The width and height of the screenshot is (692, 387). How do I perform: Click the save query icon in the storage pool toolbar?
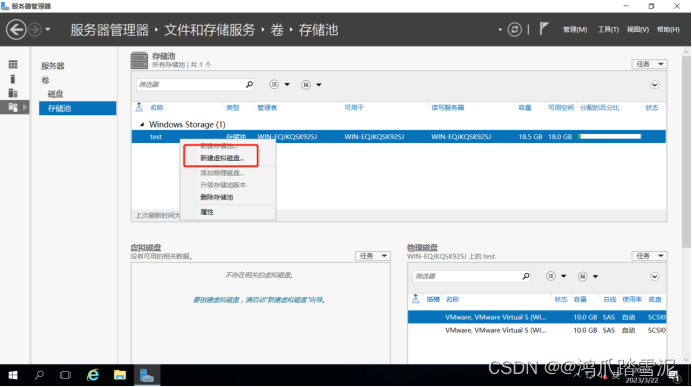point(306,84)
